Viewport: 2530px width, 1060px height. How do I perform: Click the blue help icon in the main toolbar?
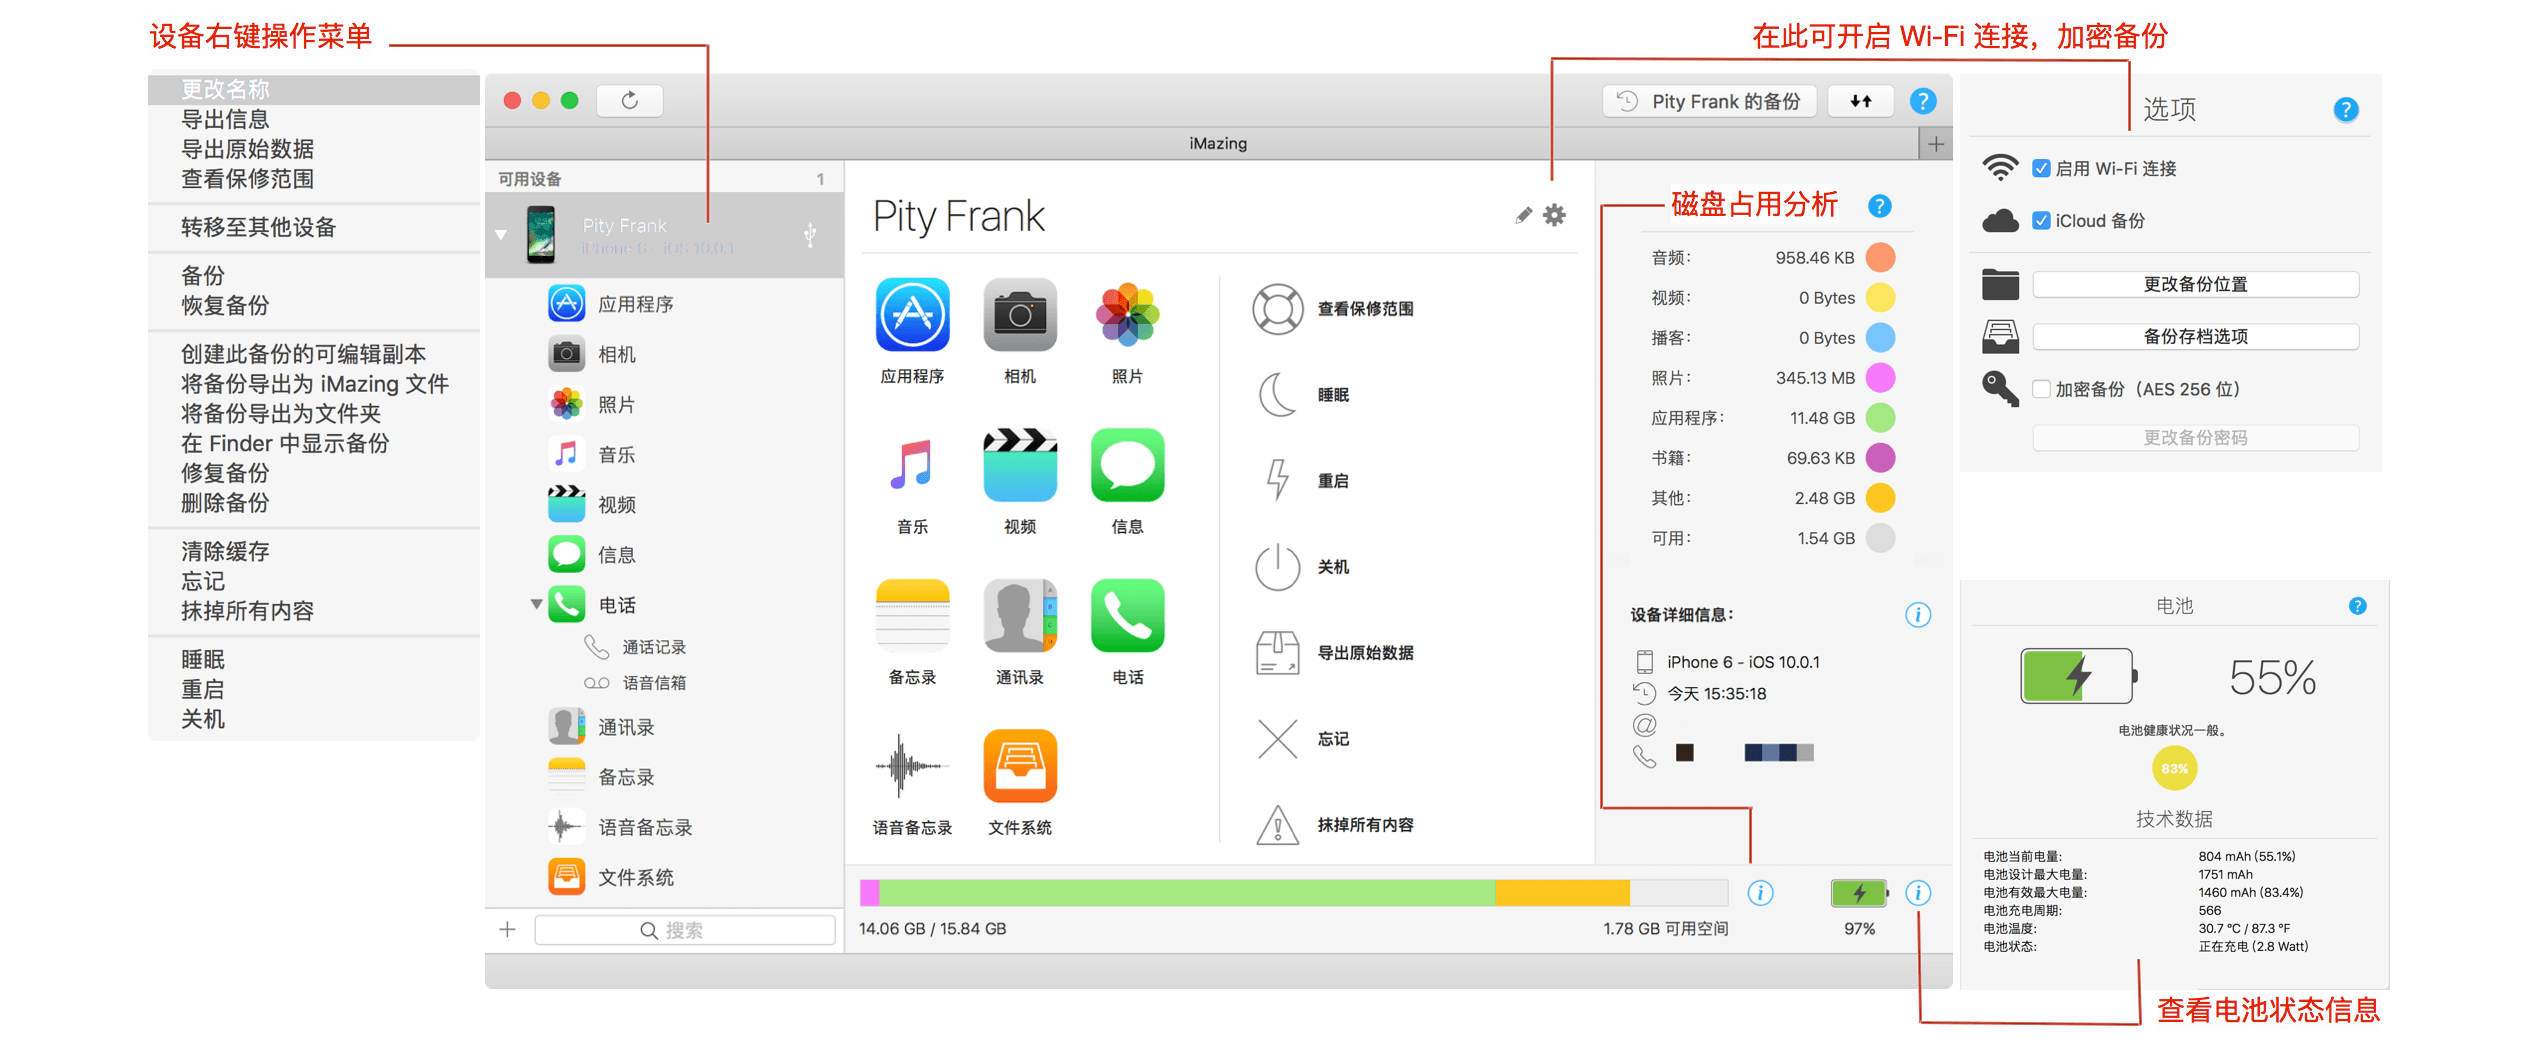pos(1922,101)
